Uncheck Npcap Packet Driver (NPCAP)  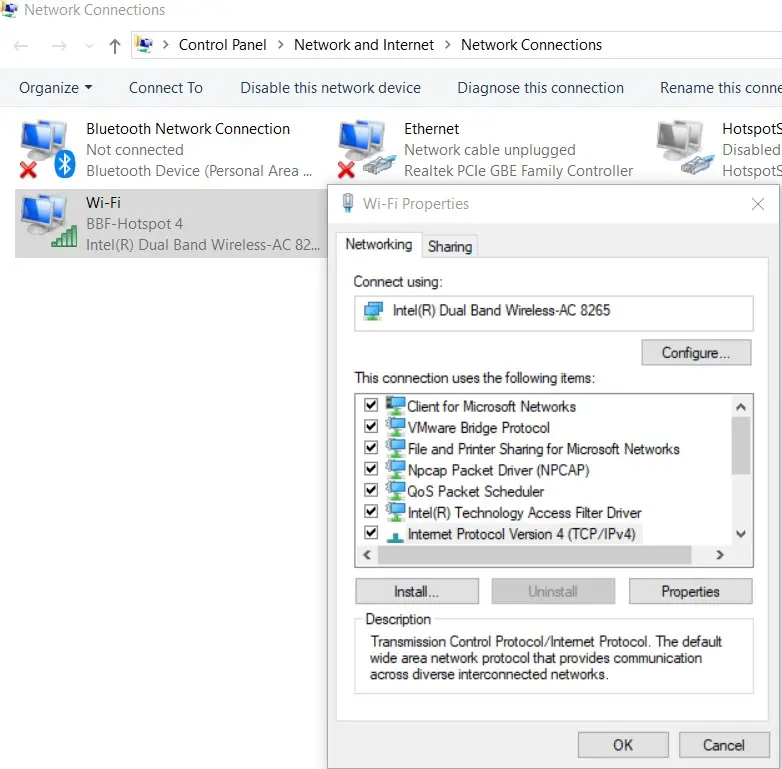point(371,469)
